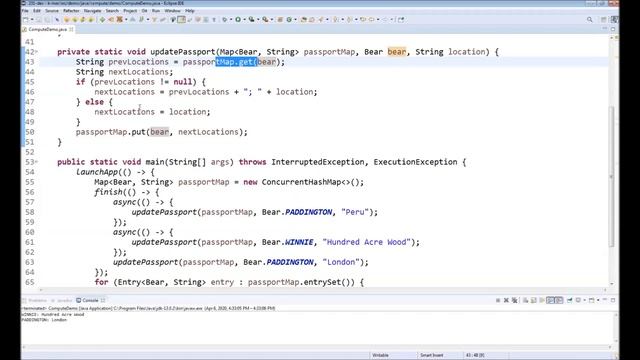640x360 pixels.
Task: Open the New file dropdown arrow
Action: coord(32,19)
